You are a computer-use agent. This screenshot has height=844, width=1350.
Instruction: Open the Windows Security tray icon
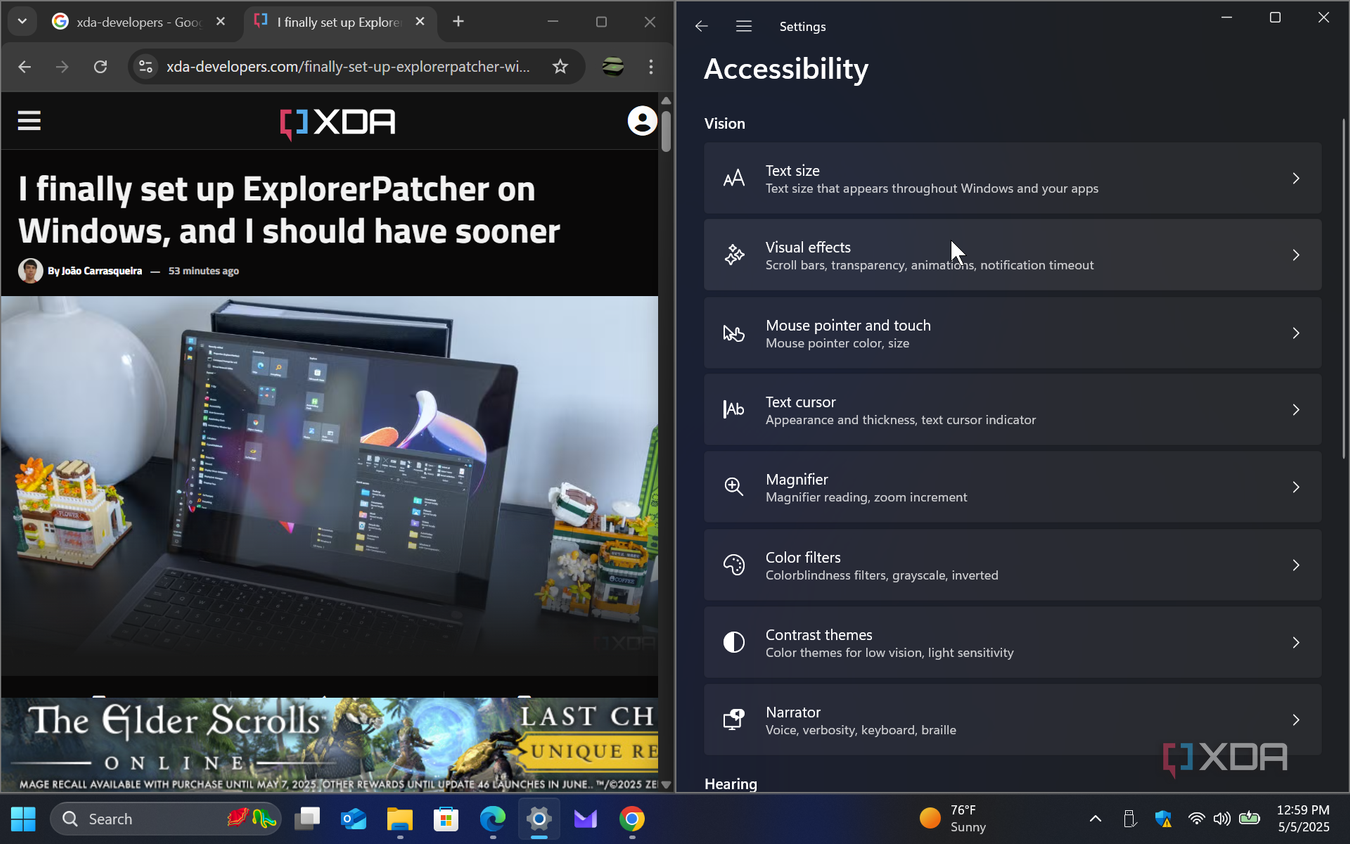click(1163, 819)
